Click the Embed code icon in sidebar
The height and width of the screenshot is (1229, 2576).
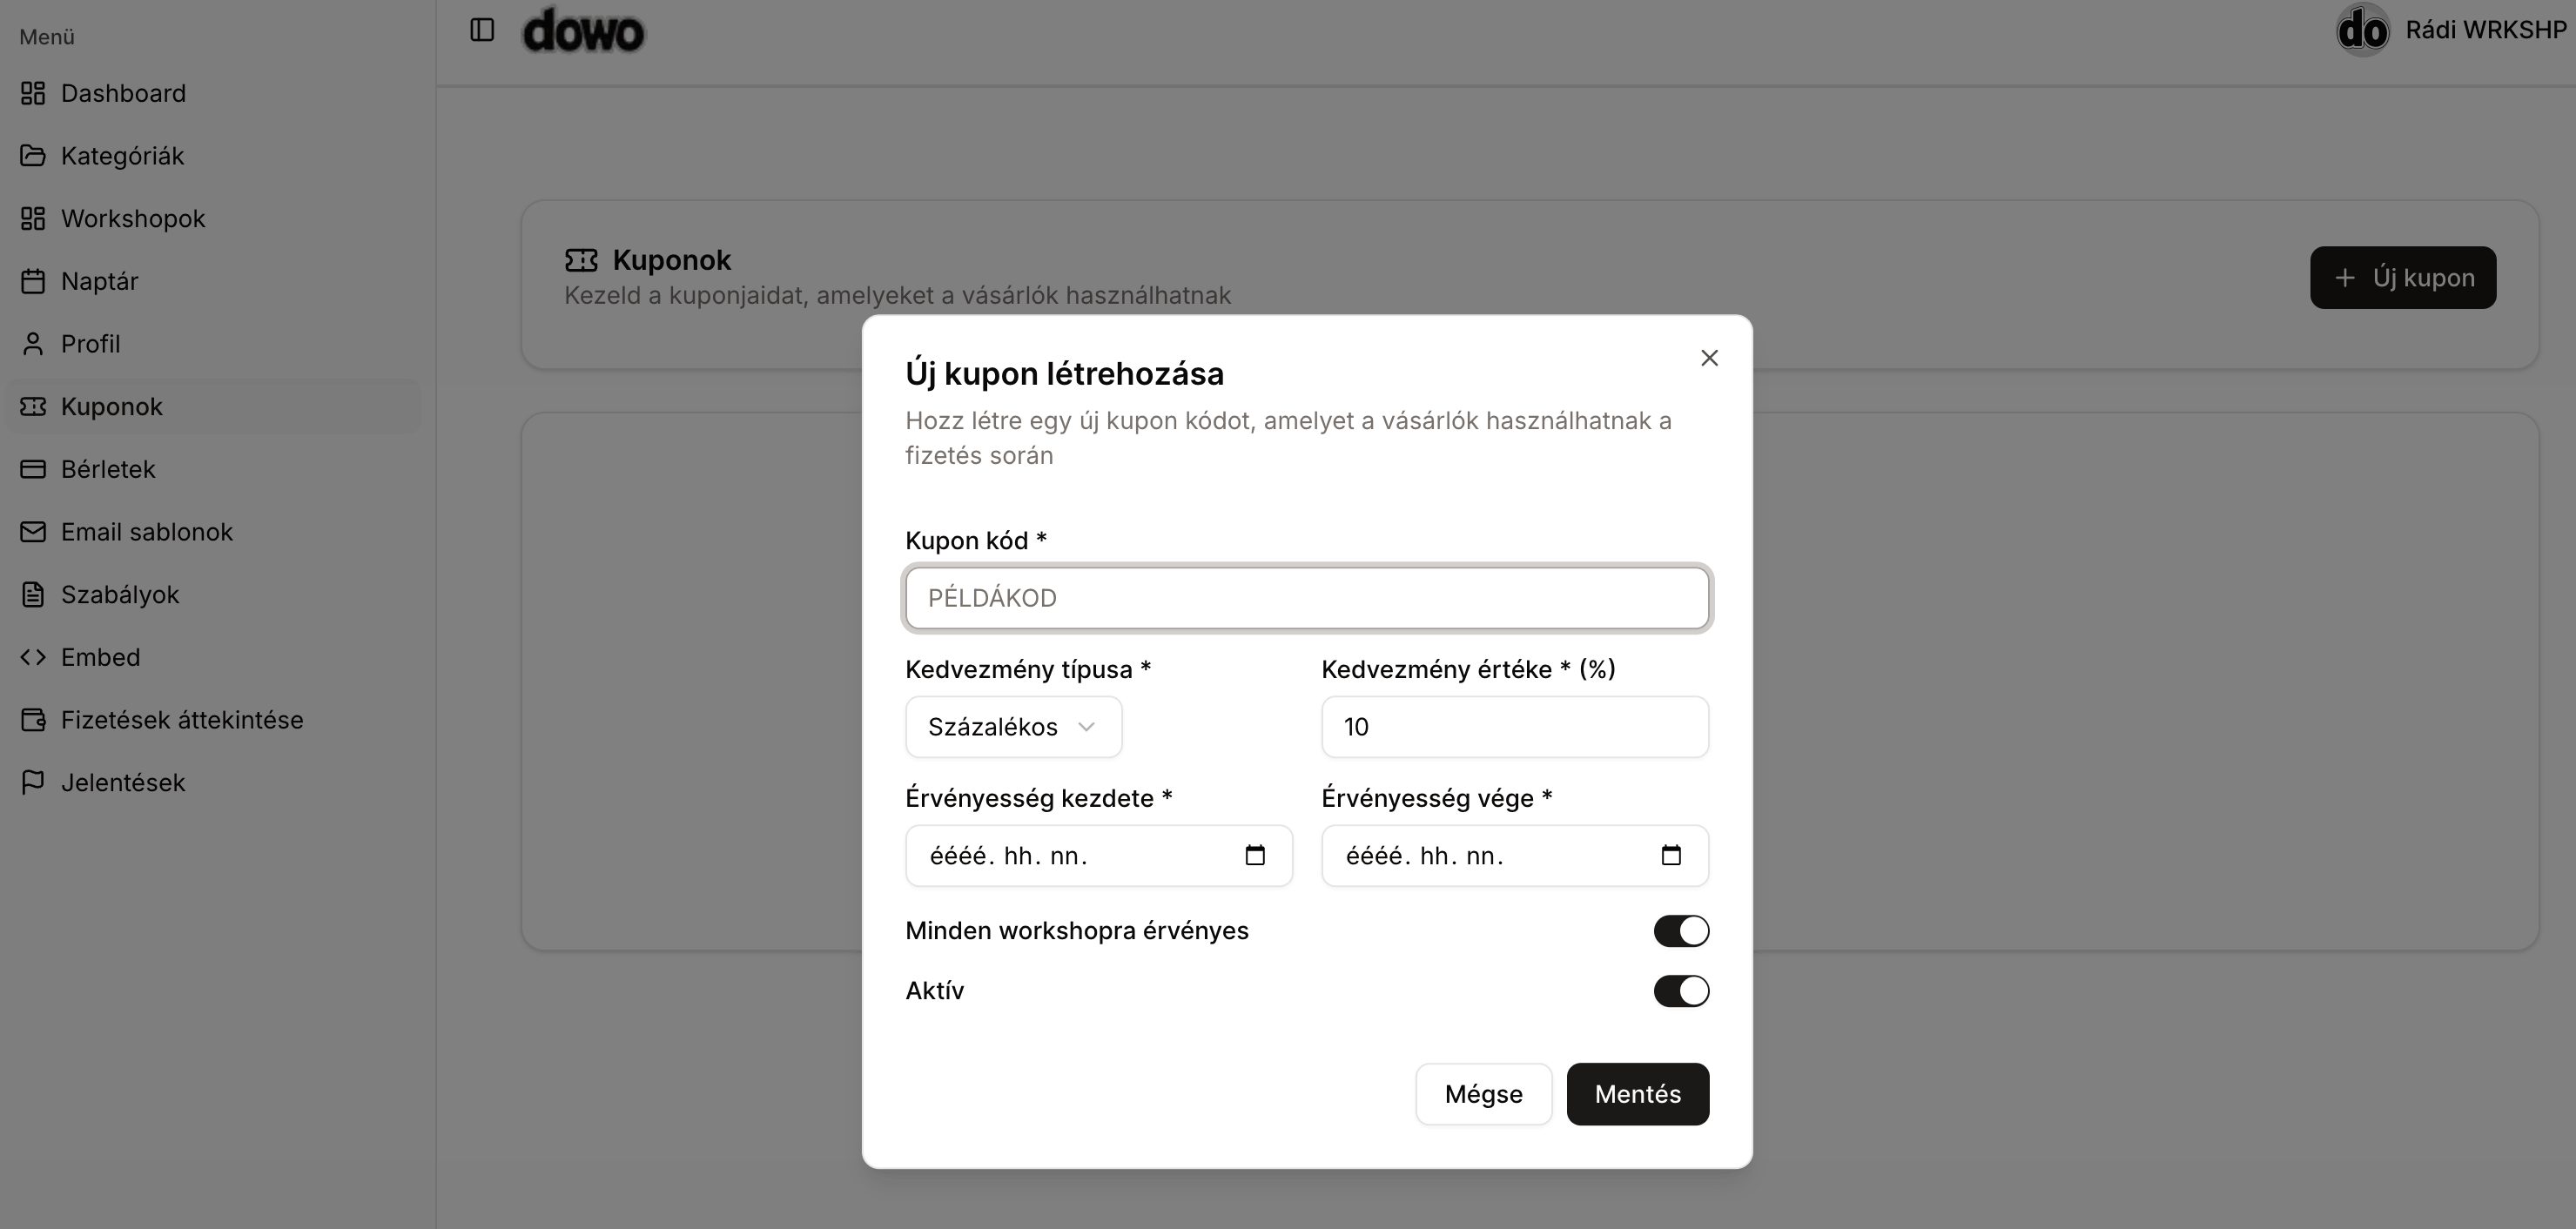click(x=33, y=657)
